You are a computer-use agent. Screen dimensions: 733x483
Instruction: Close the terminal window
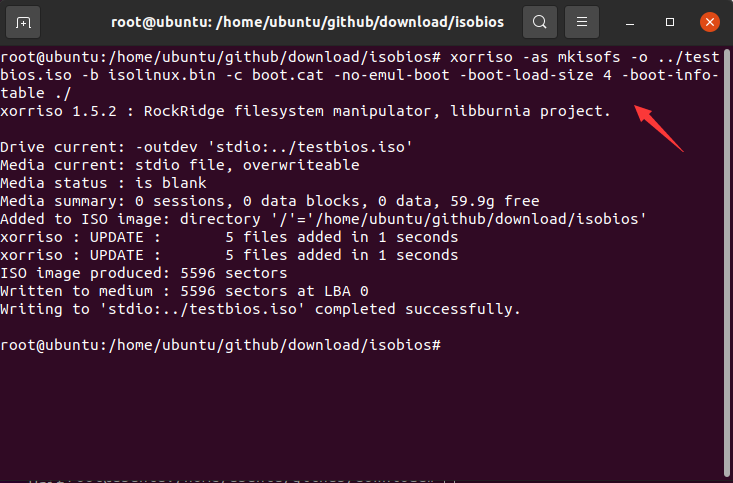pyautogui.click(x=708, y=21)
